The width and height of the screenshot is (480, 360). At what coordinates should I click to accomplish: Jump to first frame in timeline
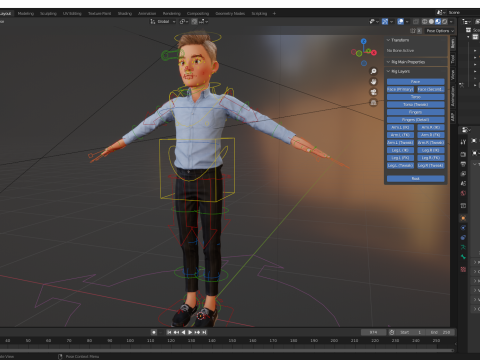[169, 332]
